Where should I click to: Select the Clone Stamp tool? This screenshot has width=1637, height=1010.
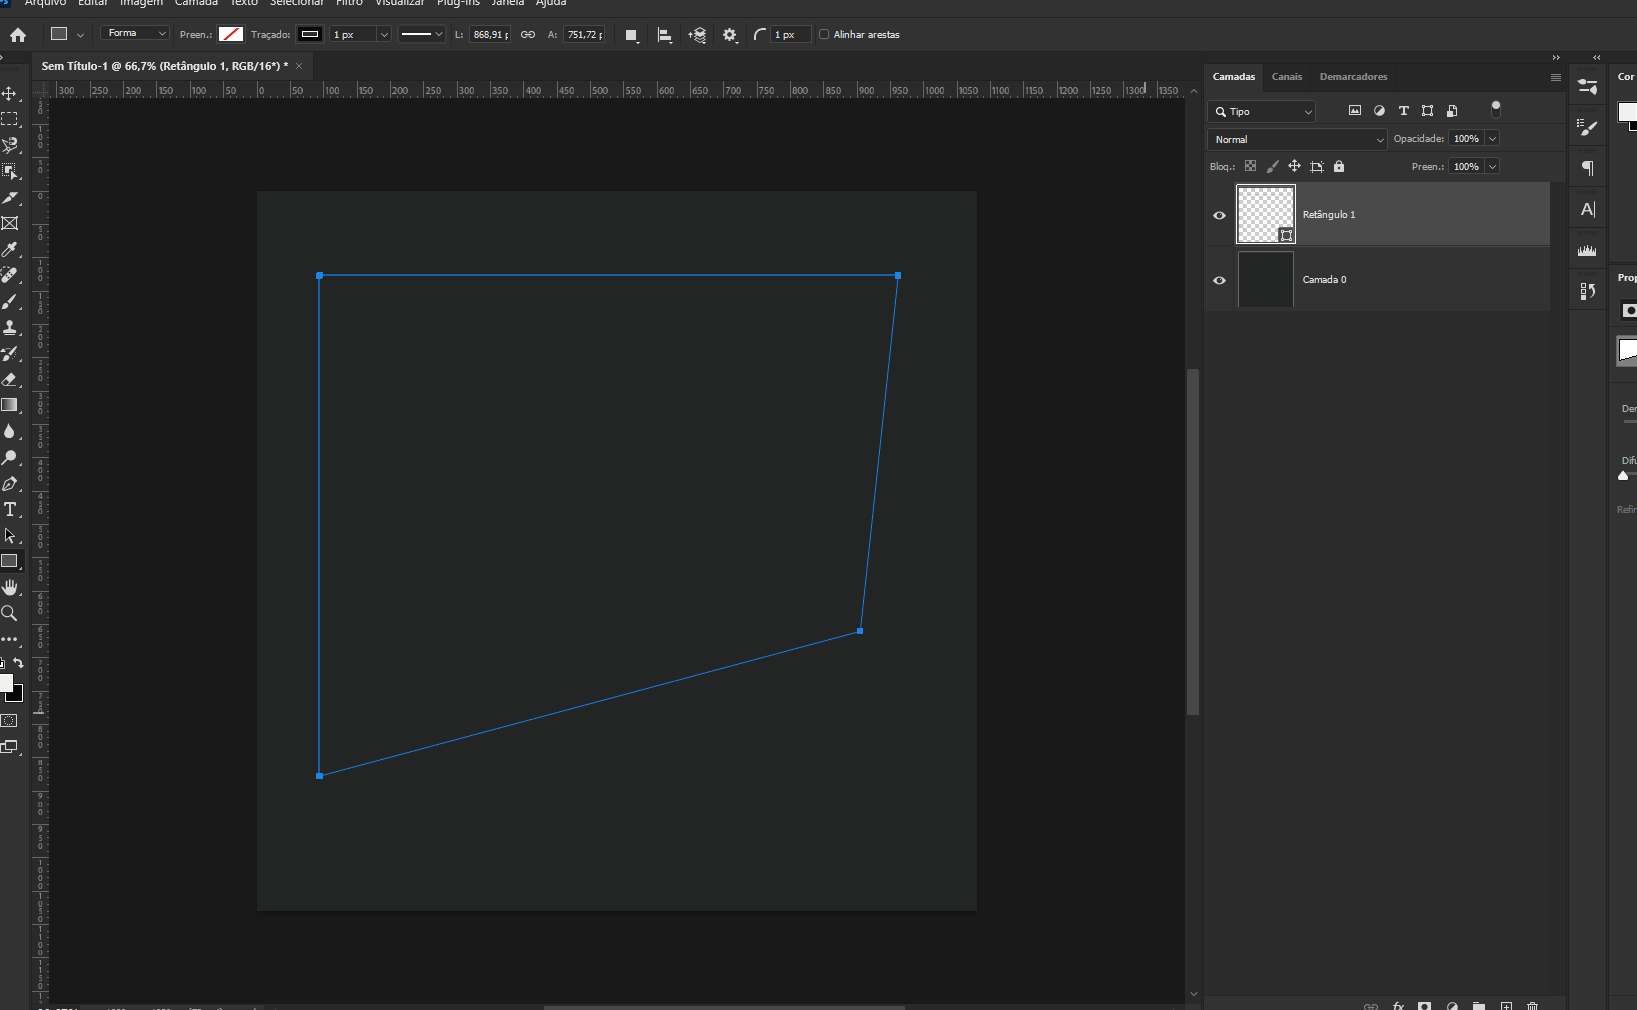tap(10, 327)
